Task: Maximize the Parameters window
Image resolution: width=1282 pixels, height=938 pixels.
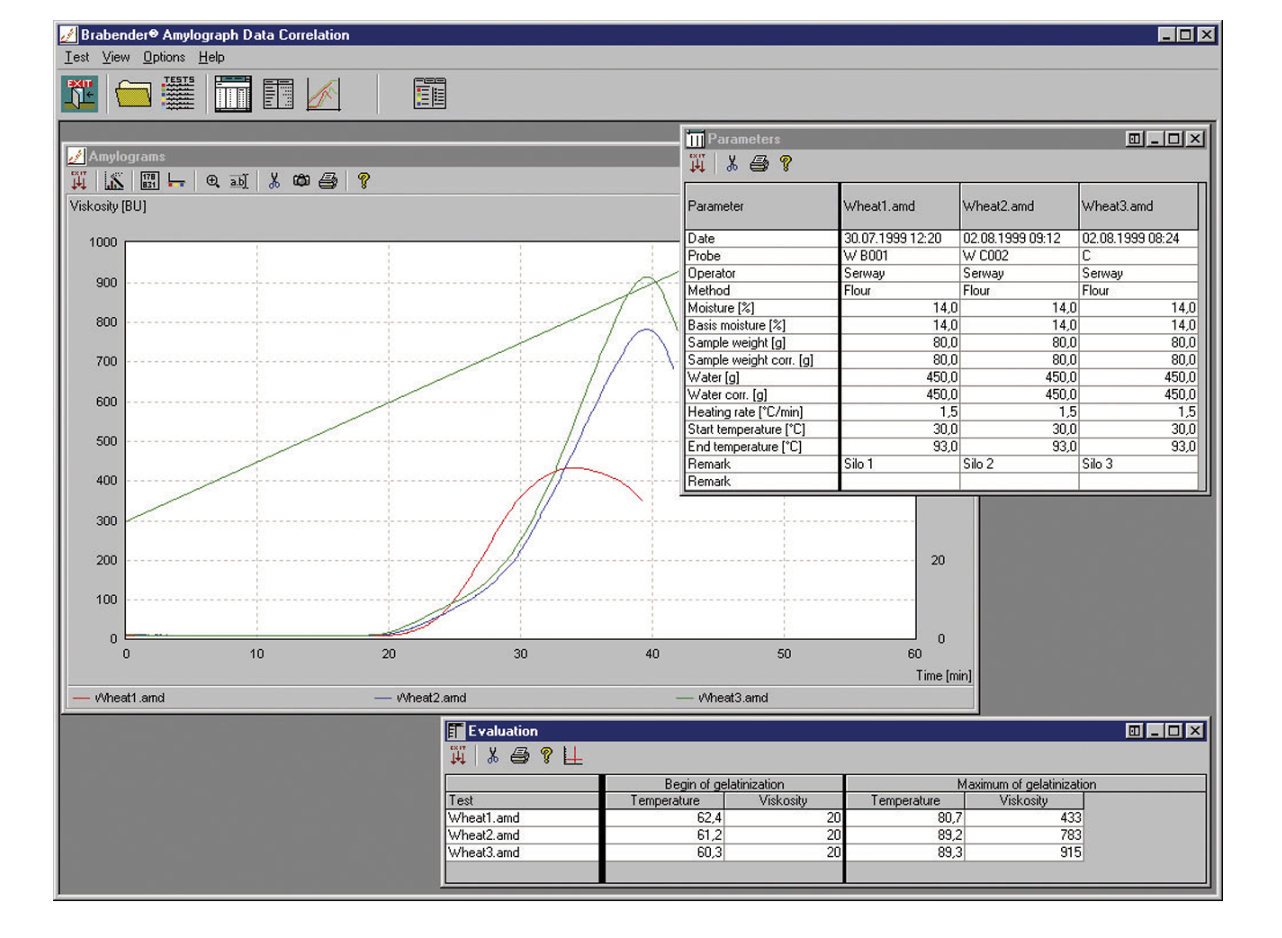Action: 1174,139
